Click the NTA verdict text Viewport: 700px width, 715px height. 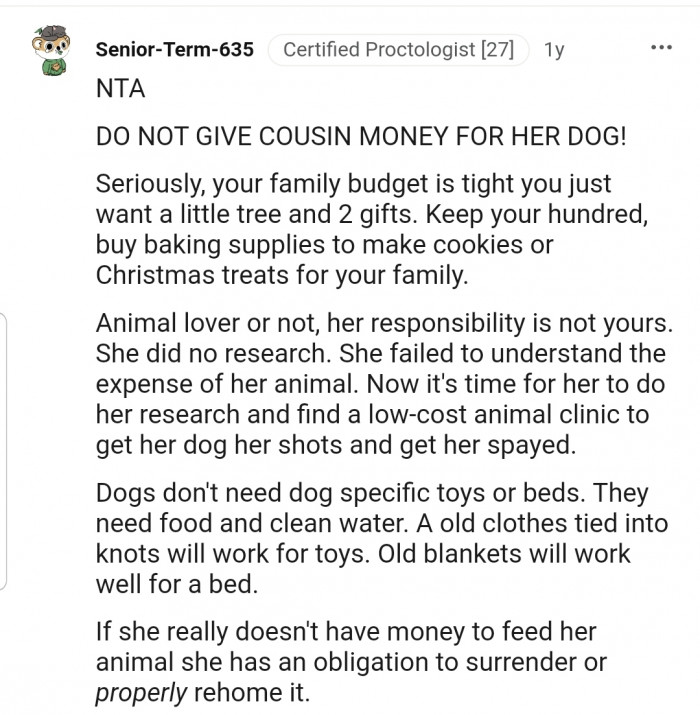[x=120, y=88]
